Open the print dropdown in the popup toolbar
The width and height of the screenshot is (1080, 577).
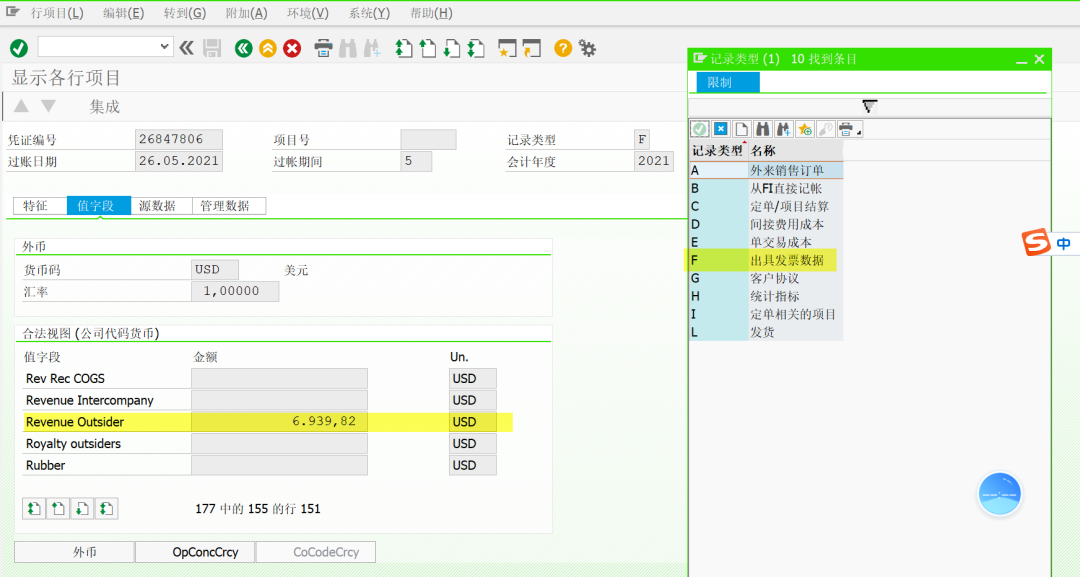pos(850,129)
